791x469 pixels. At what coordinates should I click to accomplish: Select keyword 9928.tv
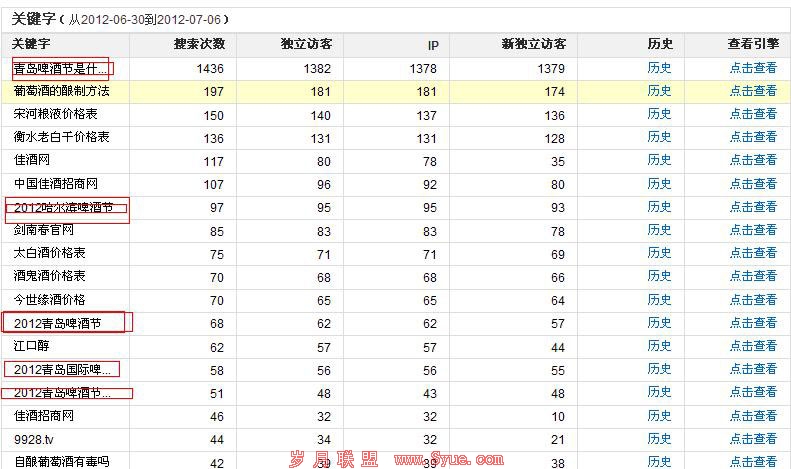(34, 439)
